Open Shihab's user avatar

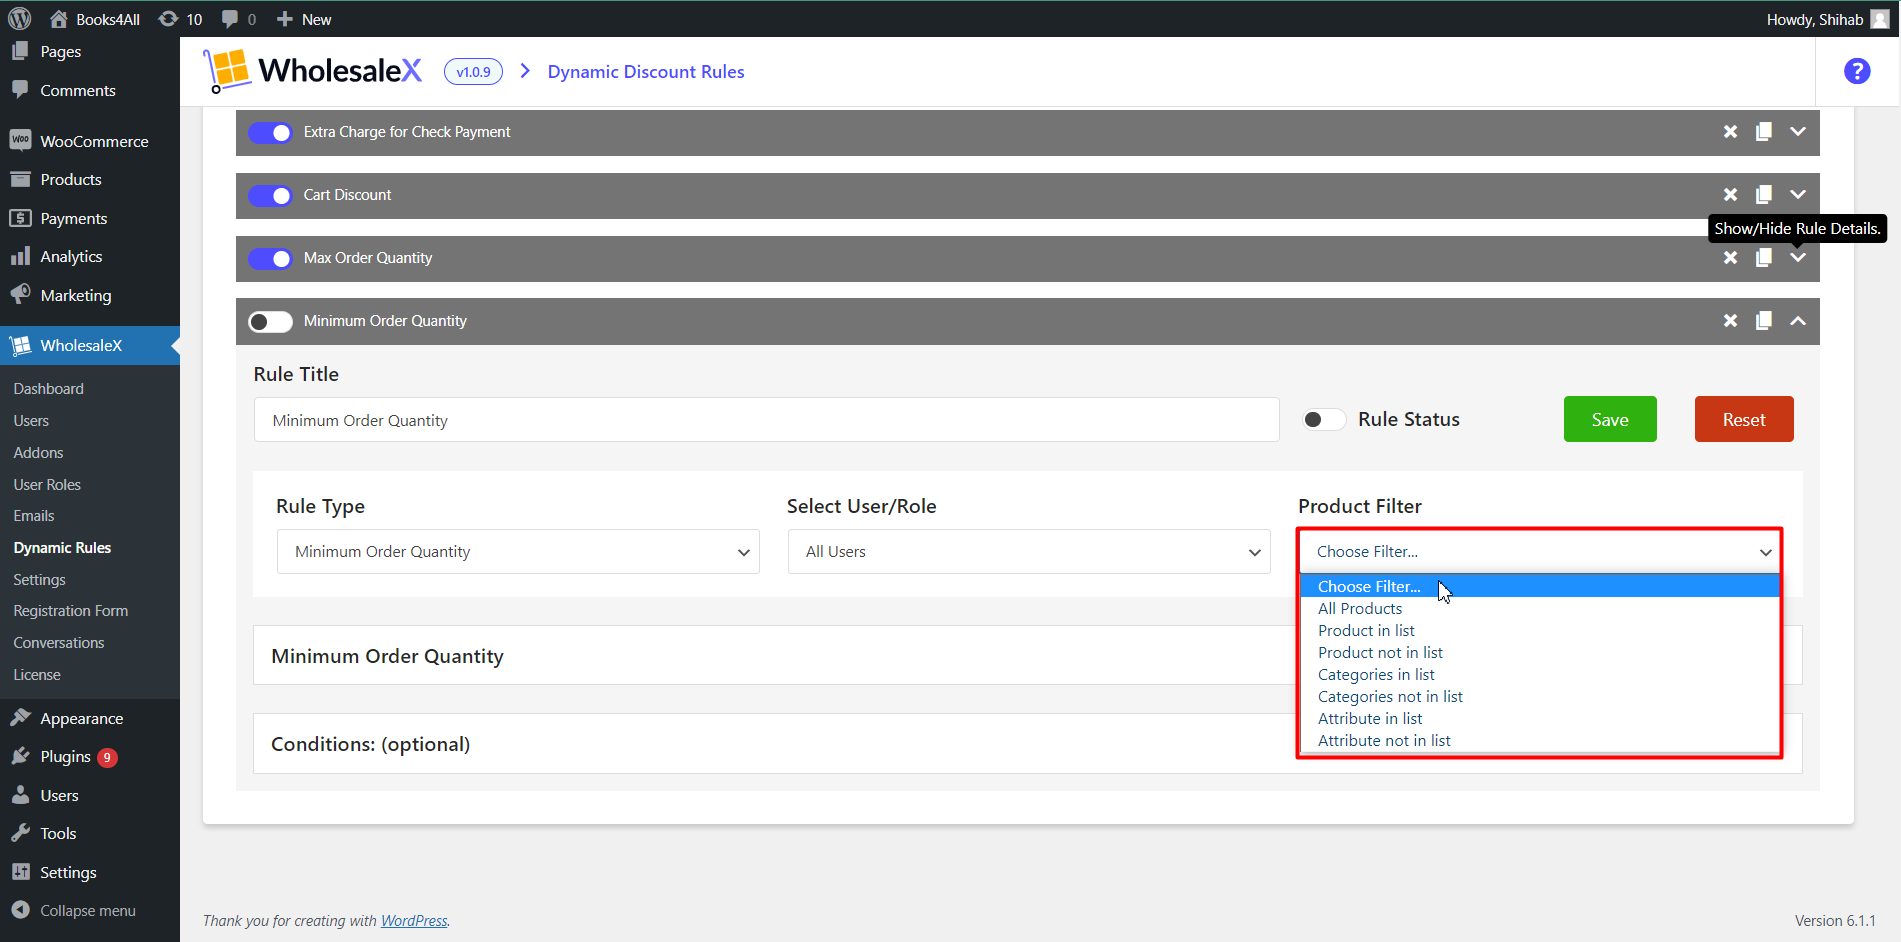(1880, 19)
